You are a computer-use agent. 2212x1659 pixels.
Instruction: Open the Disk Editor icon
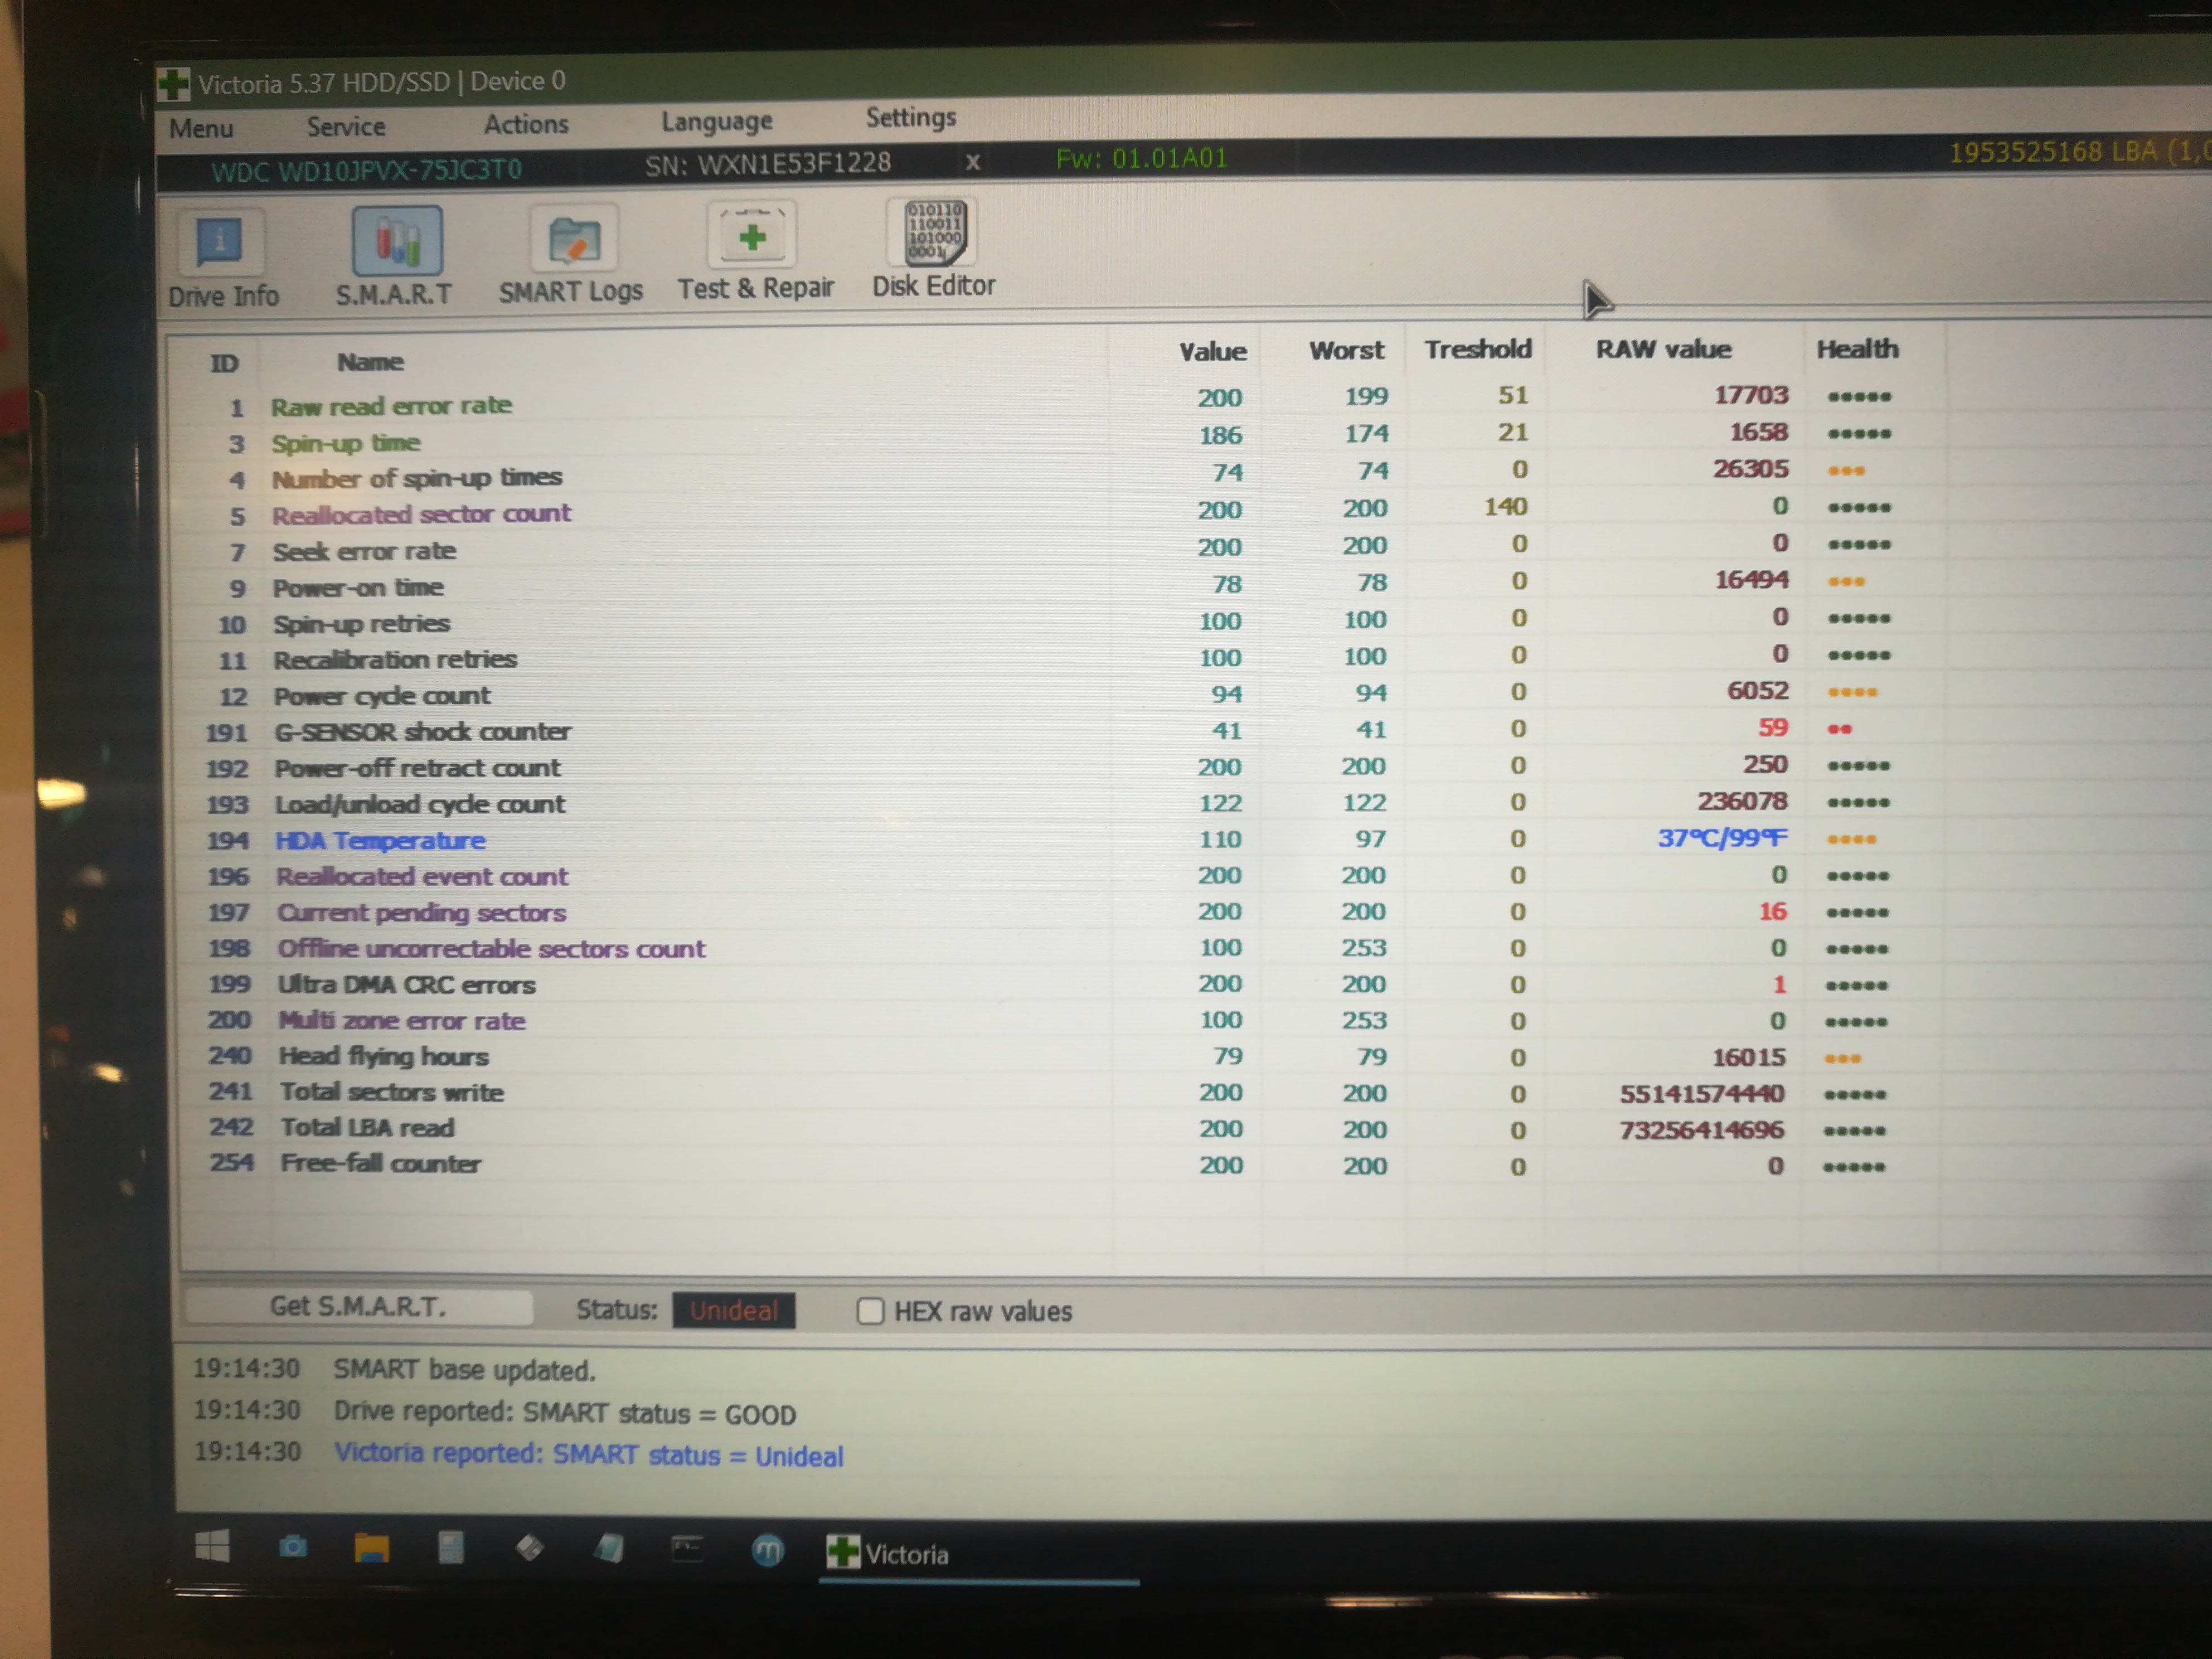[x=934, y=233]
